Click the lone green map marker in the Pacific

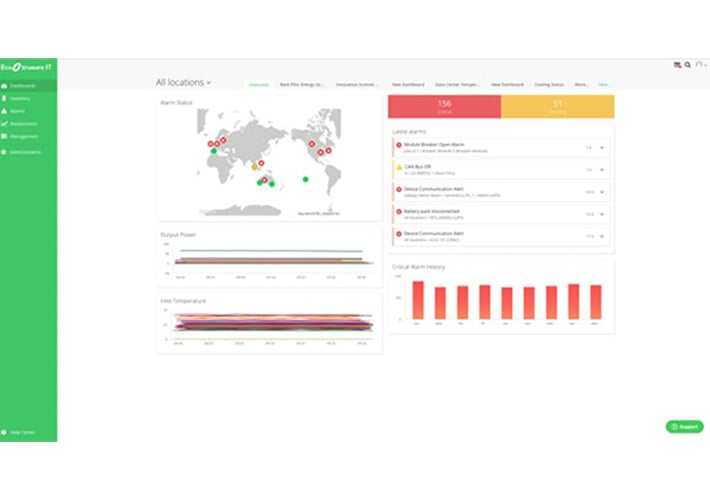(x=306, y=179)
